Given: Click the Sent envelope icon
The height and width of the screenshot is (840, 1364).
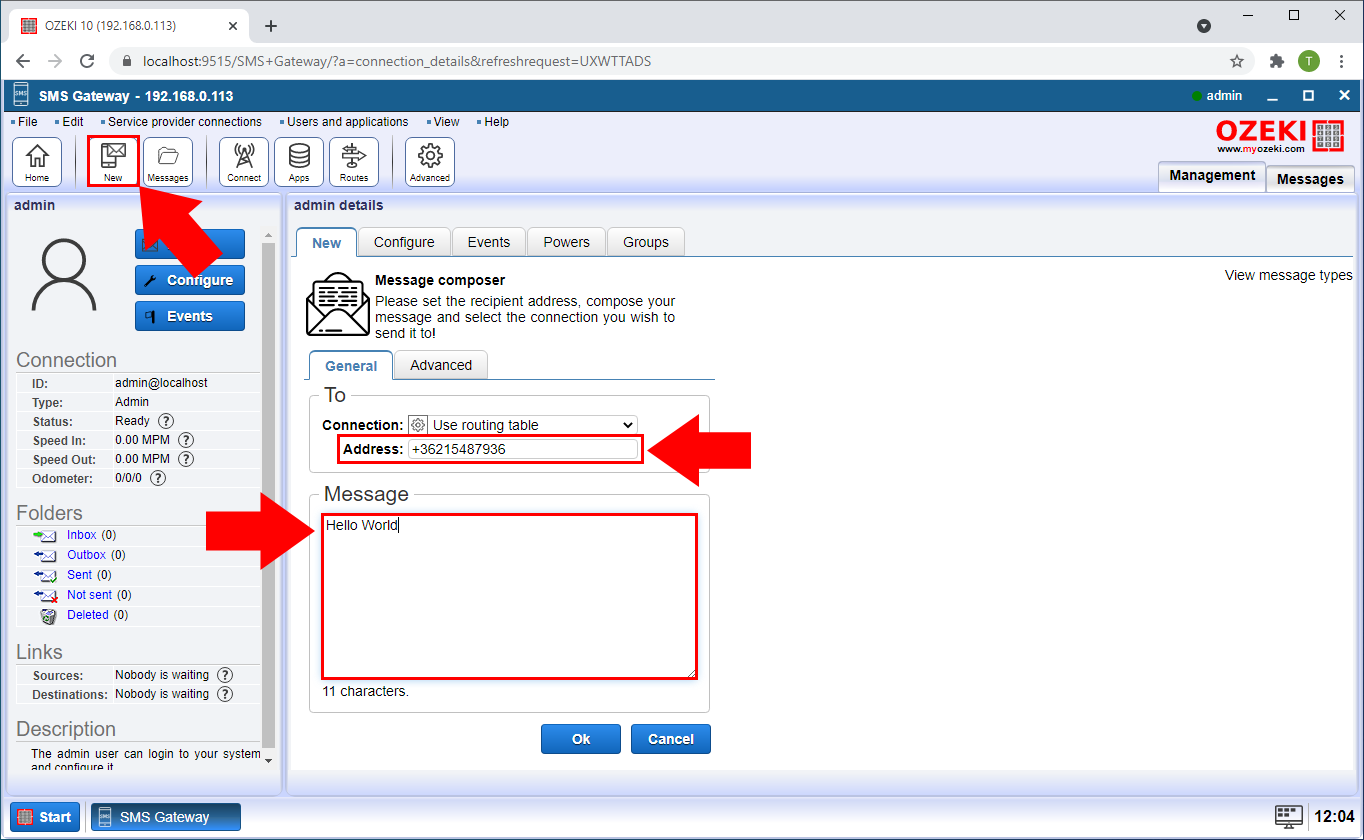Looking at the screenshot, I should (45, 575).
